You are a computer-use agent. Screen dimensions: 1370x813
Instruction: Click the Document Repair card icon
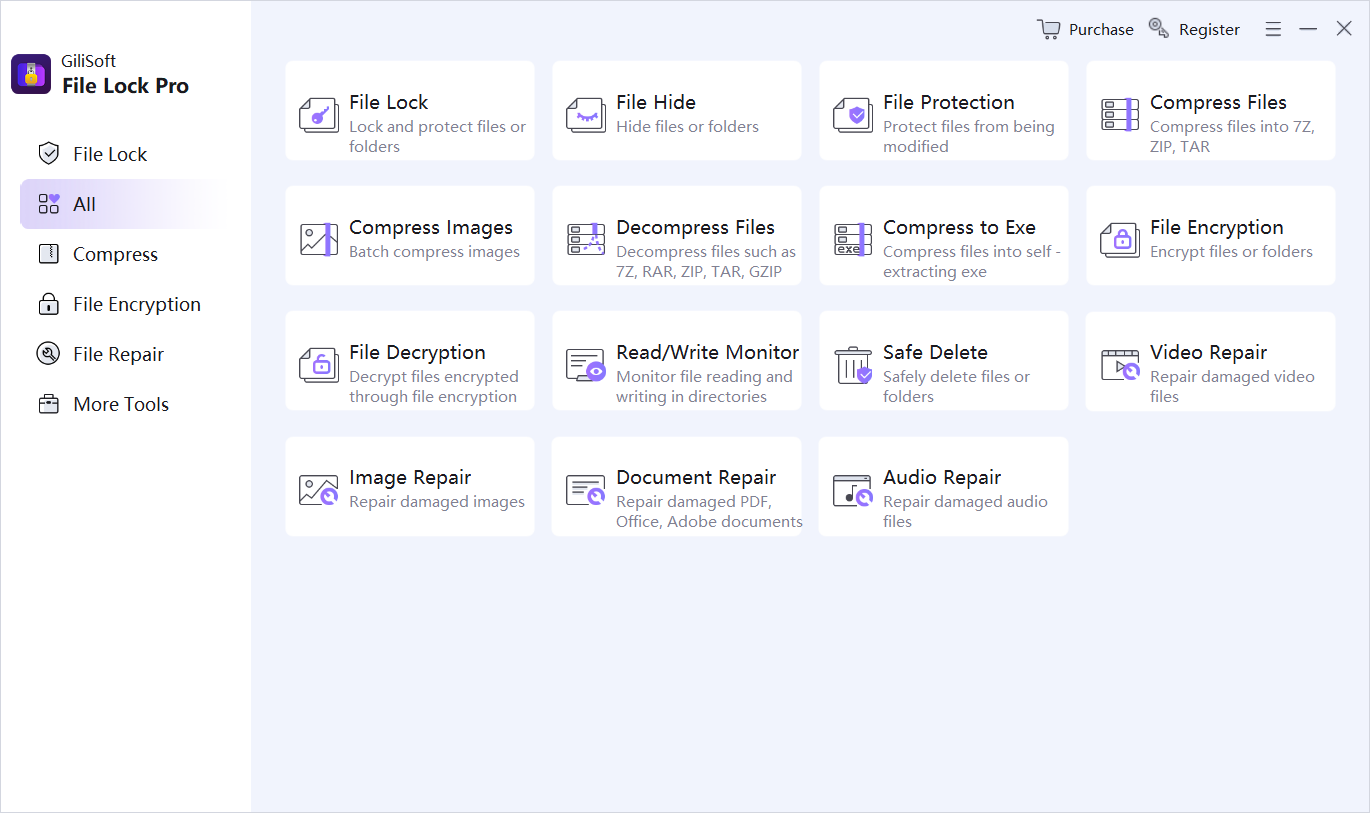click(586, 490)
